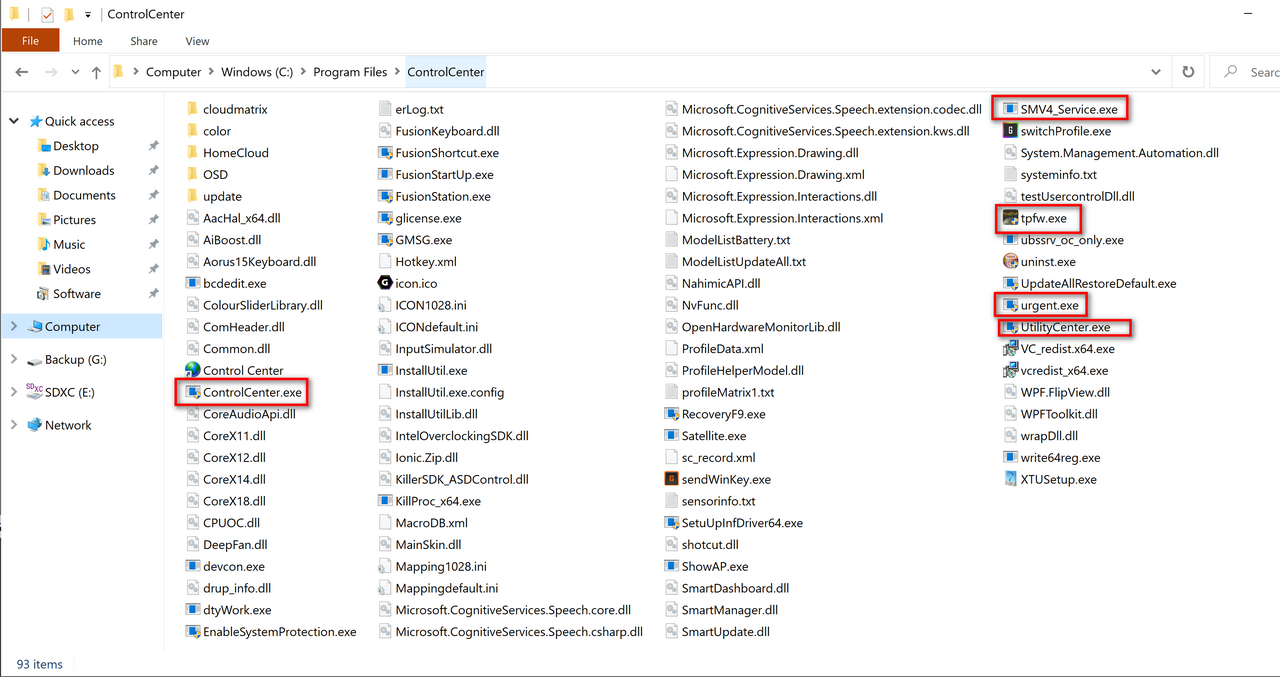Screen dimensions: 1280x677
Task: Open Desktop in Quick access
Action: [75, 146]
